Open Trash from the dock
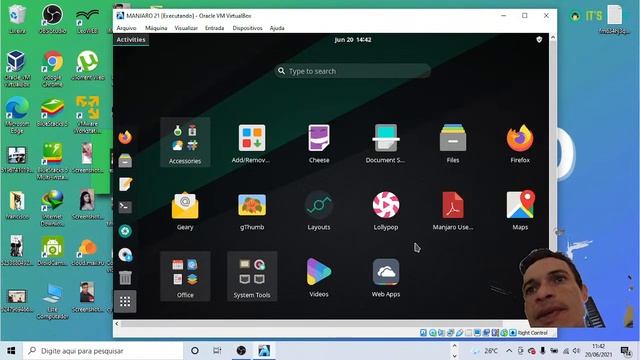The width and height of the screenshot is (640, 360). pos(125,278)
